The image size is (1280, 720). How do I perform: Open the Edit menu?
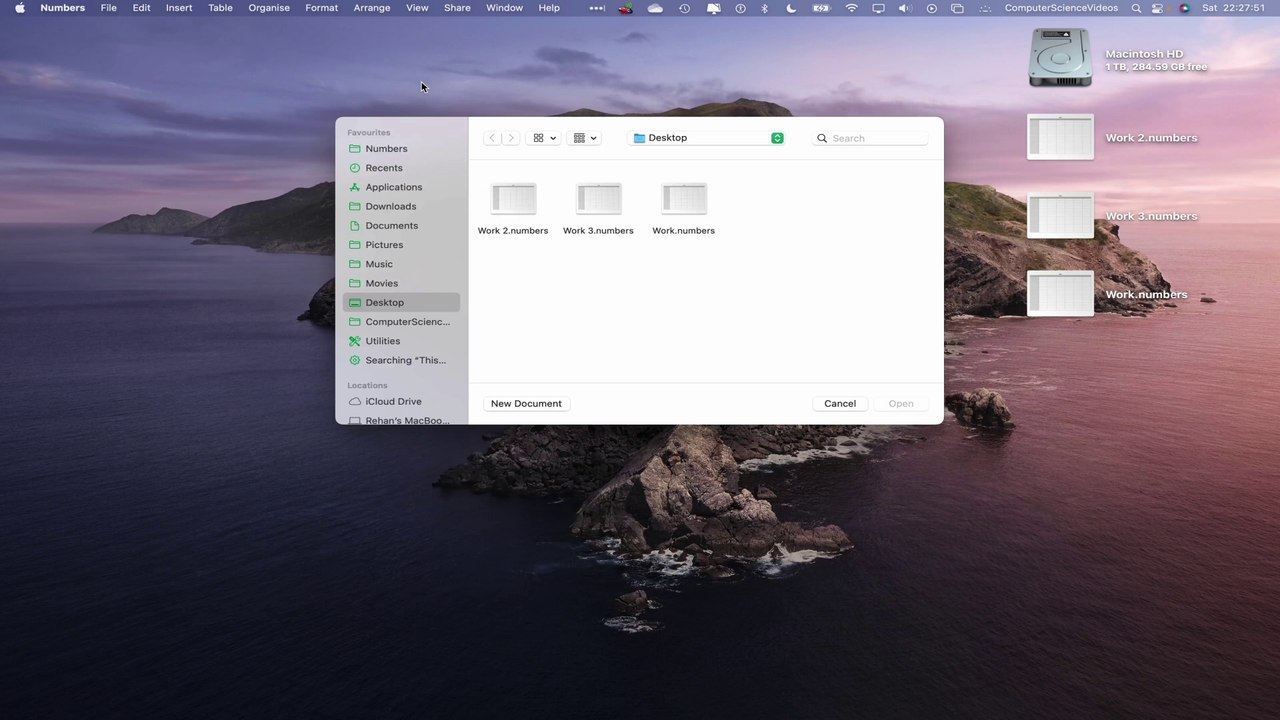142,8
